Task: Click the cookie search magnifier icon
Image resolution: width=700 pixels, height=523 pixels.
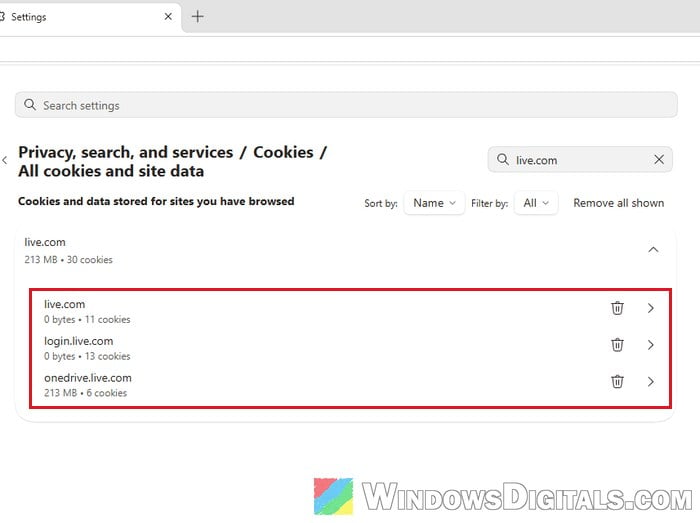Action: pos(503,159)
